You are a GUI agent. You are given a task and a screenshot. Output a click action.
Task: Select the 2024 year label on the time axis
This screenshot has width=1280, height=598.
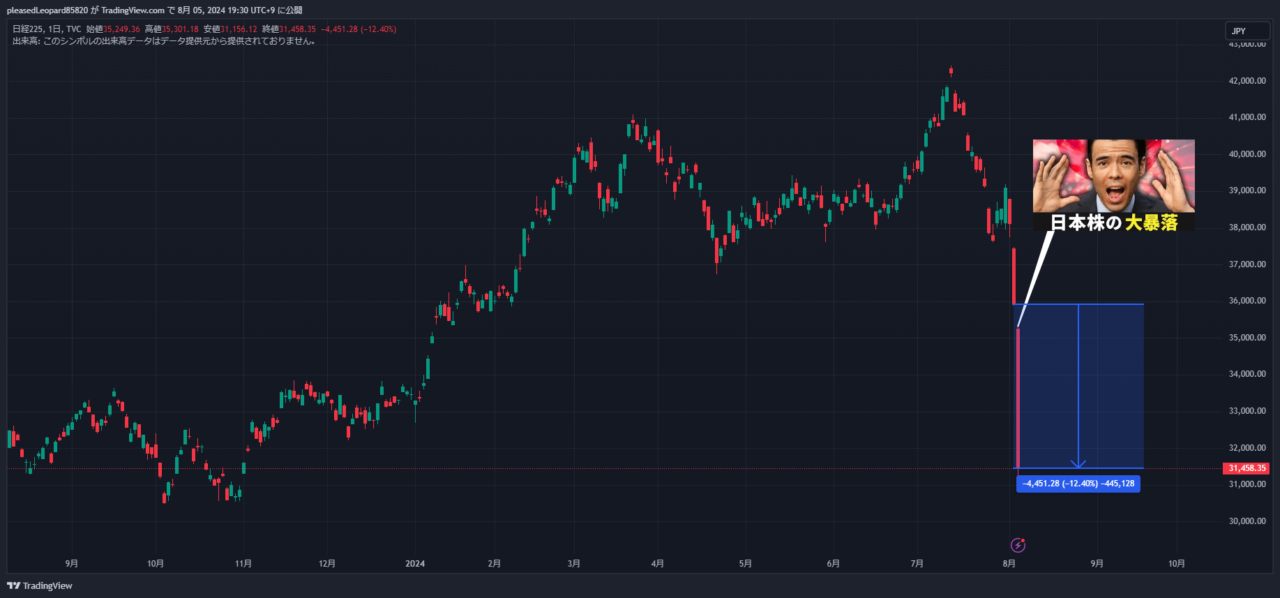(413, 563)
